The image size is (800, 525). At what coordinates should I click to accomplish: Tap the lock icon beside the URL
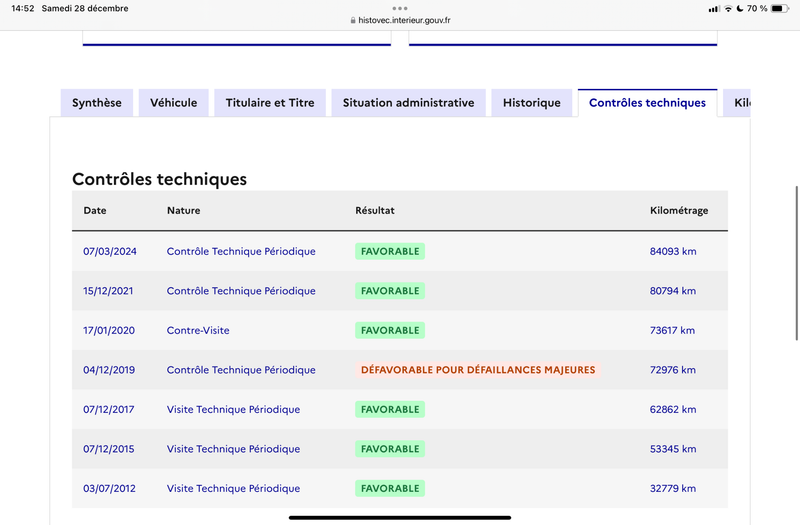pos(353,20)
